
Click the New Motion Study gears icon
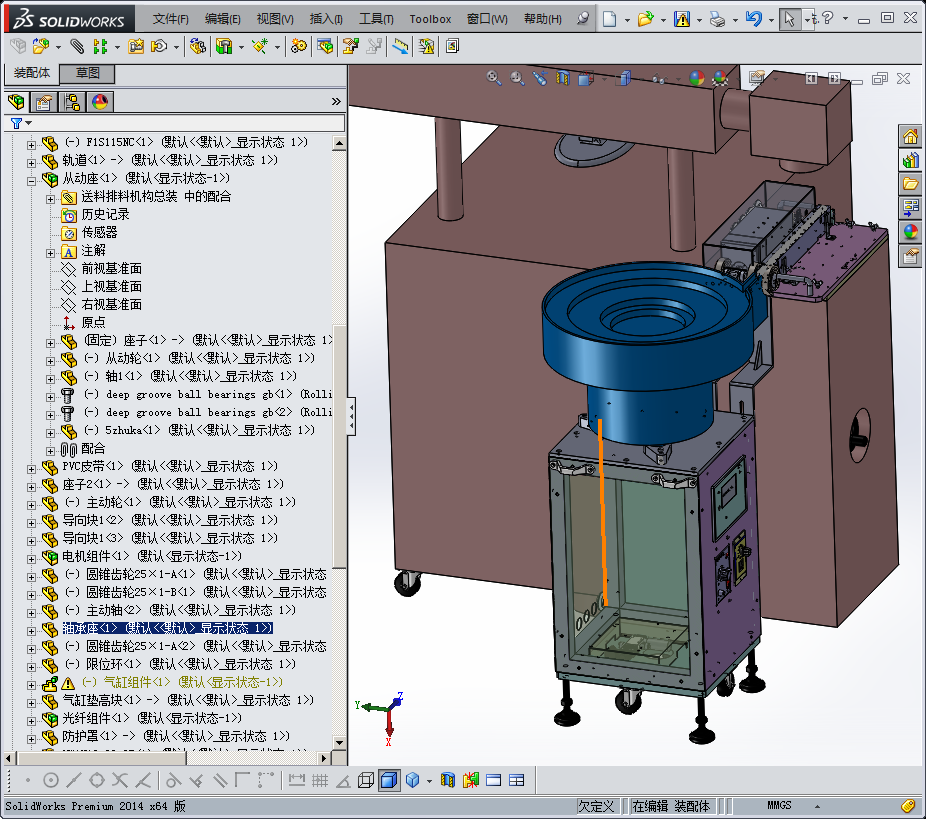click(x=299, y=46)
